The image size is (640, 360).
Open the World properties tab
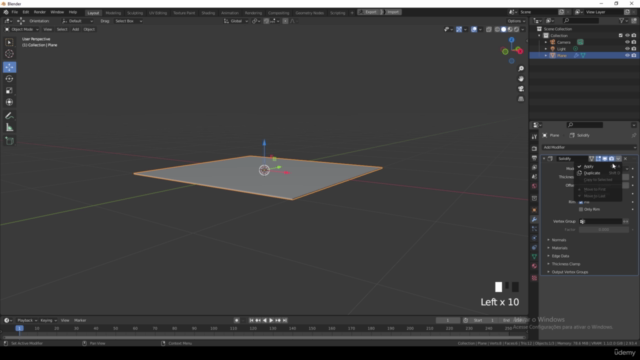coord(534,186)
